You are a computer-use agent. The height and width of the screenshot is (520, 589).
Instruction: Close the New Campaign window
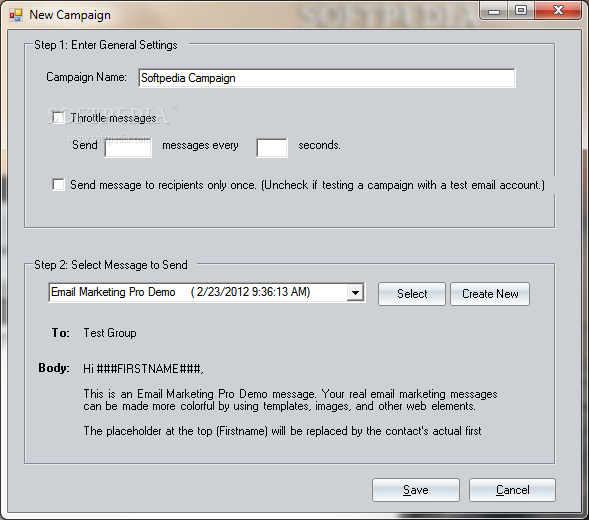point(558,11)
